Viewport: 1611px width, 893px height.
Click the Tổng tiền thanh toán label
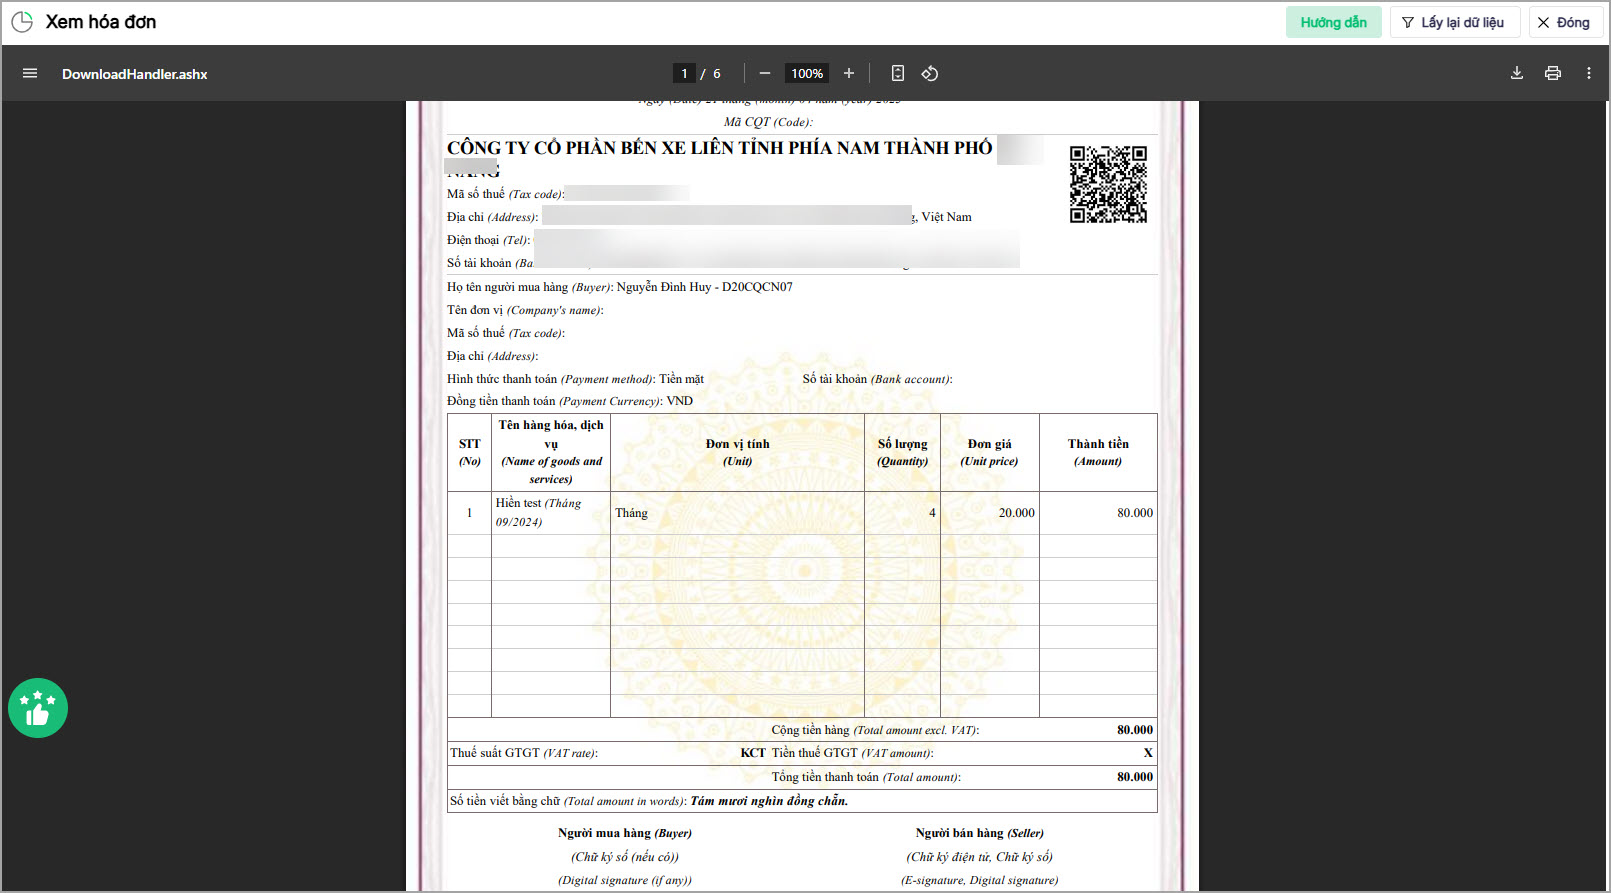pos(866,777)
